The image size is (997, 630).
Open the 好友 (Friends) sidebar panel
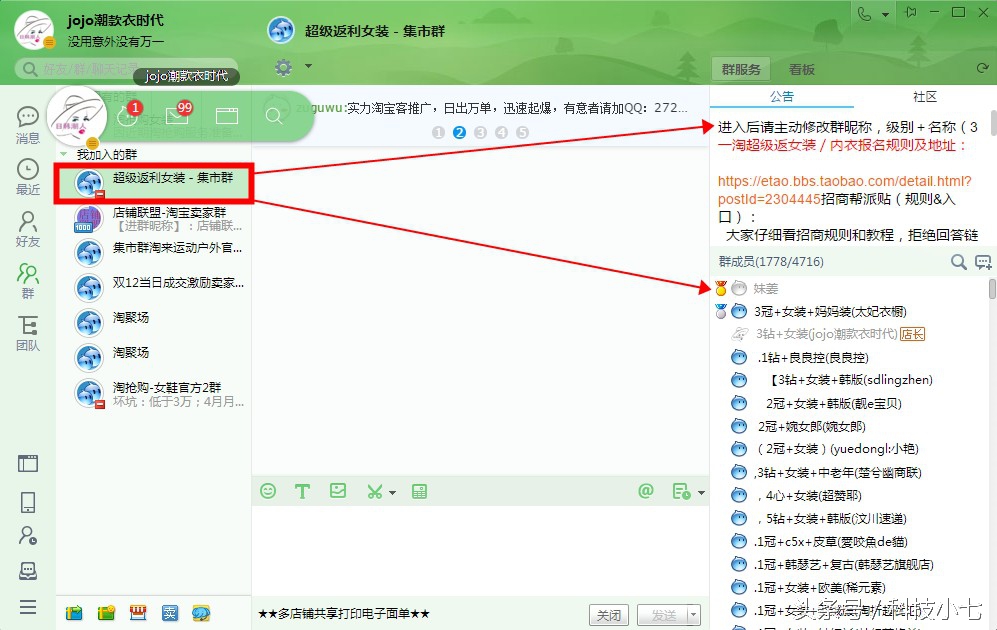click(x=27, y=228)
